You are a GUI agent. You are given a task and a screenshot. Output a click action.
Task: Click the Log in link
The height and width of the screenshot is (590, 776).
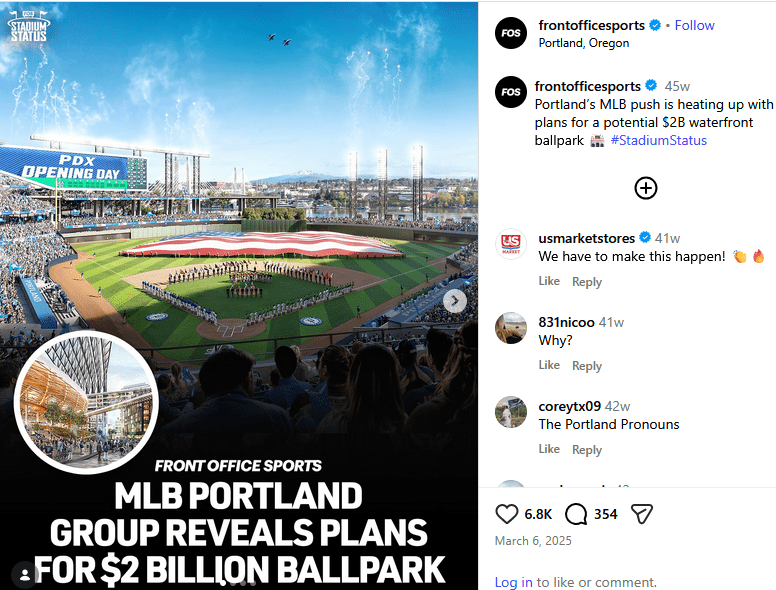[513, 582]
